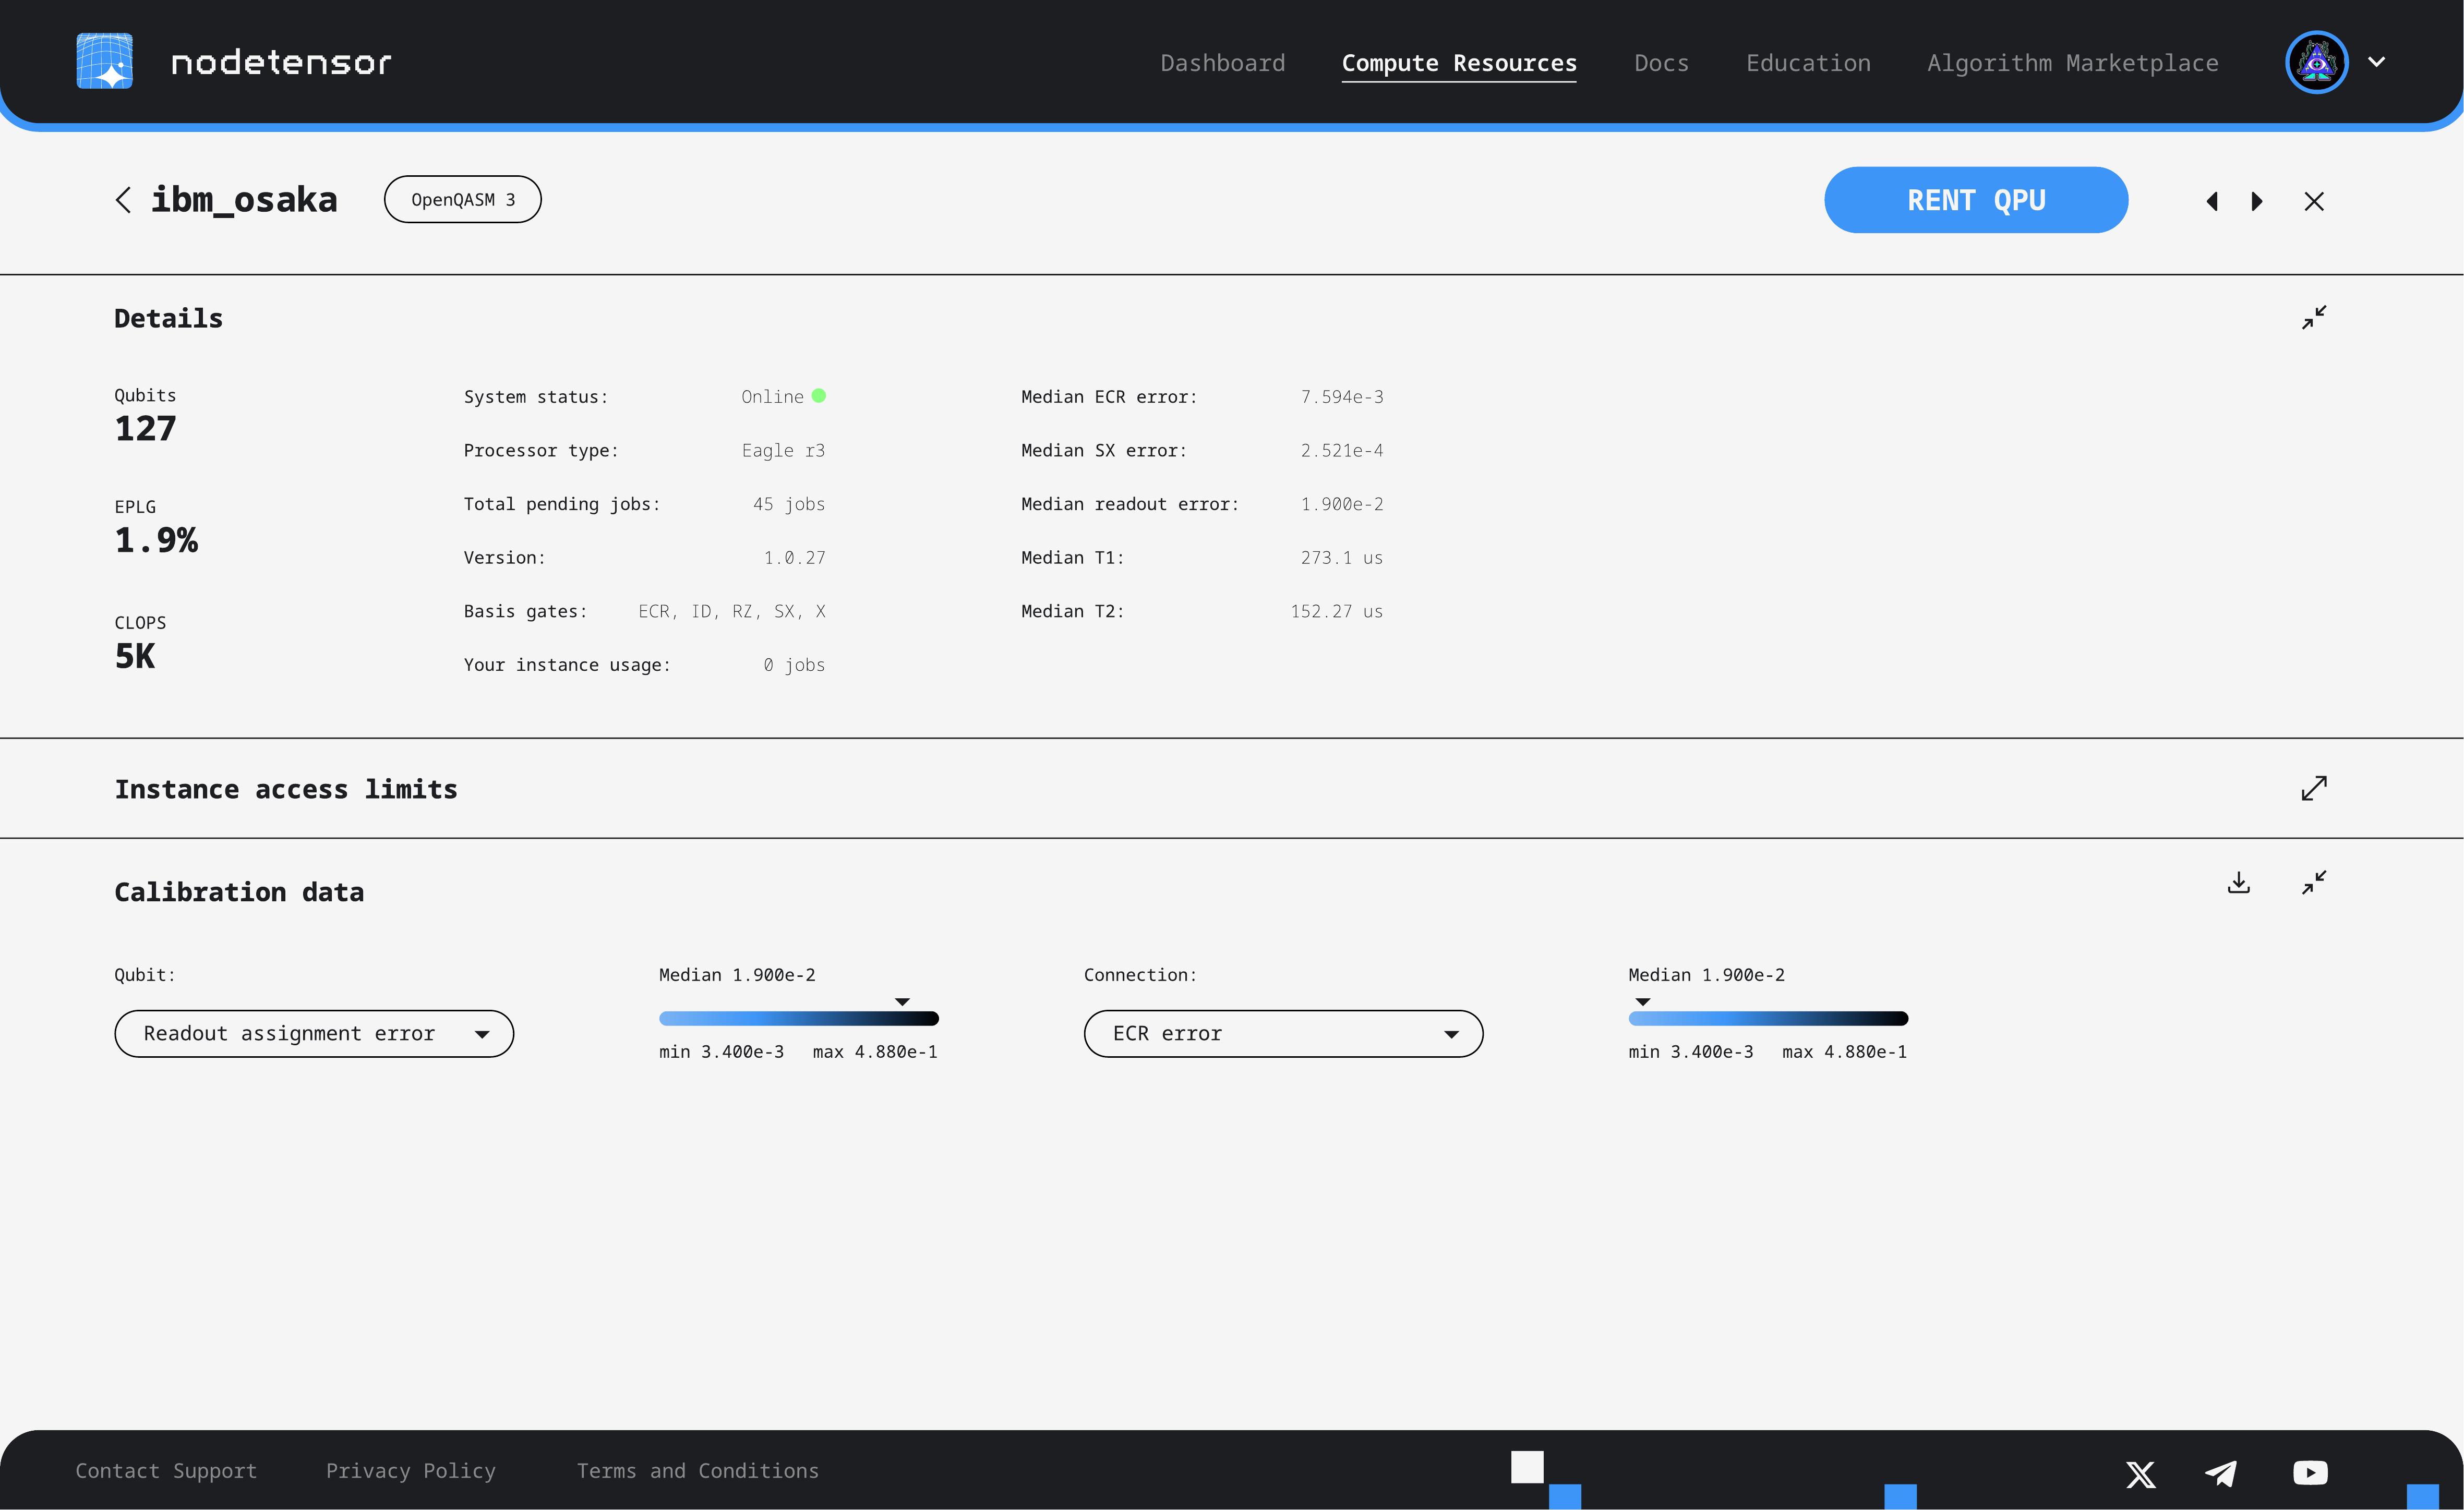The width and height of the screenshot is (2464, 1510).
Task: Click the nodetensor logo
Action: tap(232, 61)
